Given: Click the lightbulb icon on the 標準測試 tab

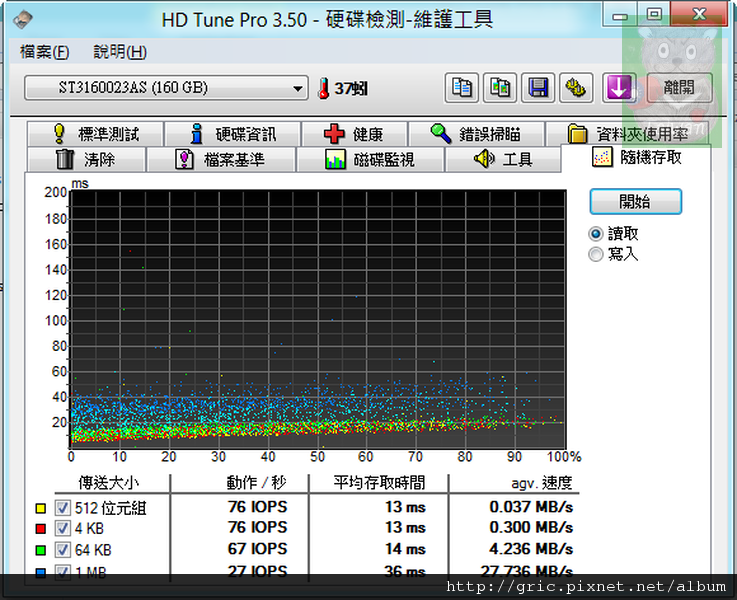Looking at the screenshot, I should coord(59,134).
